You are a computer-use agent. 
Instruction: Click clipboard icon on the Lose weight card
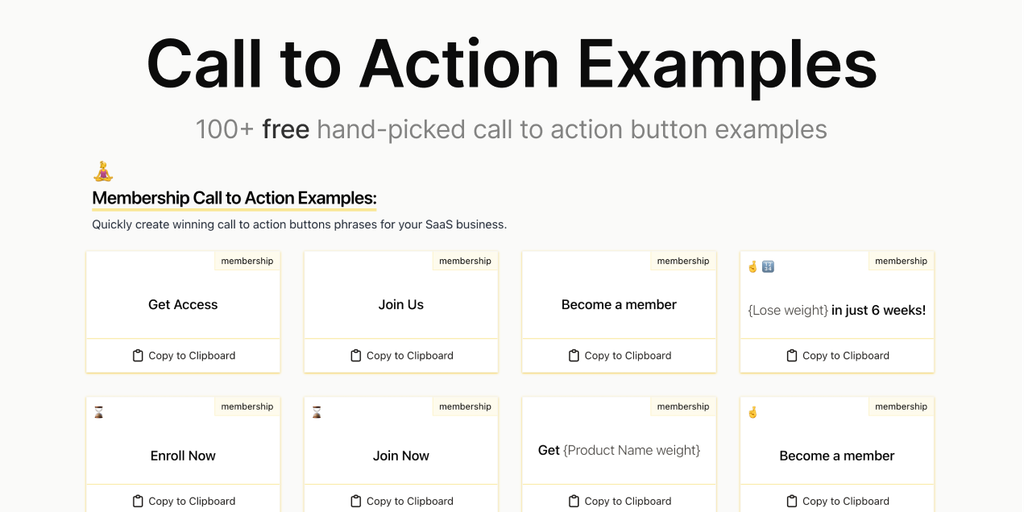tap(792, 356)
